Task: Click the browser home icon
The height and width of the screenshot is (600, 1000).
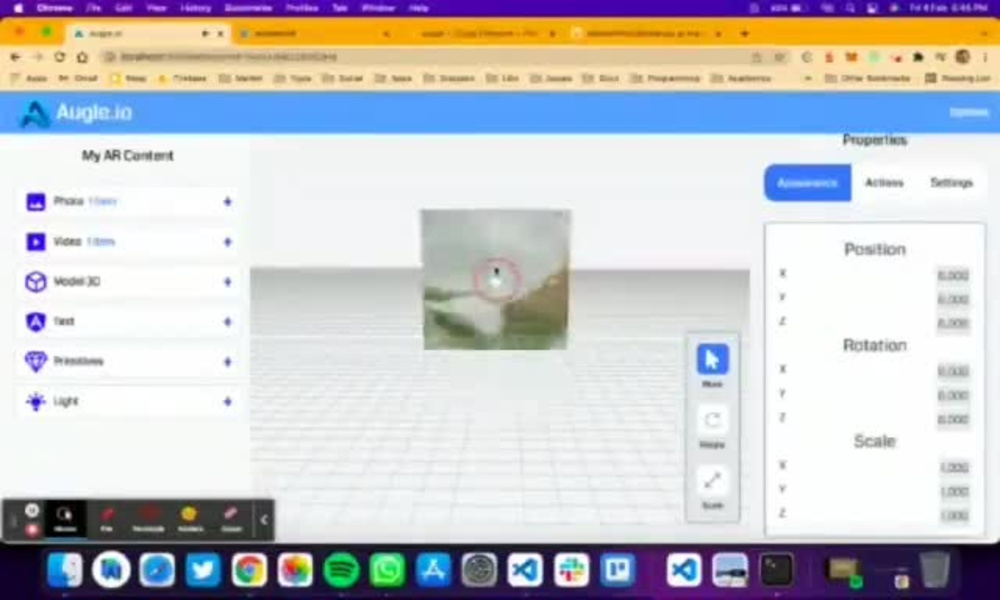Action: click(82, 57)
